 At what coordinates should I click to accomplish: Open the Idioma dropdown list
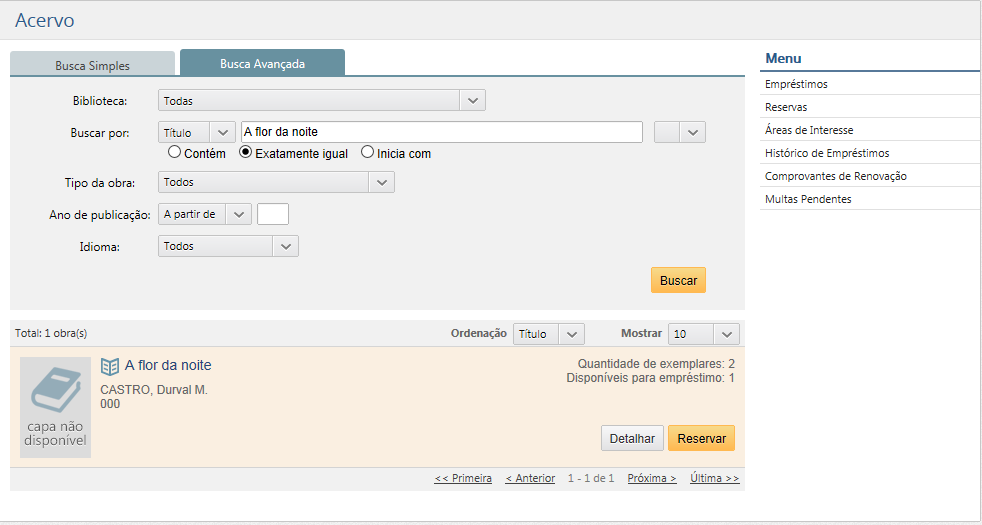click(228, 246)
